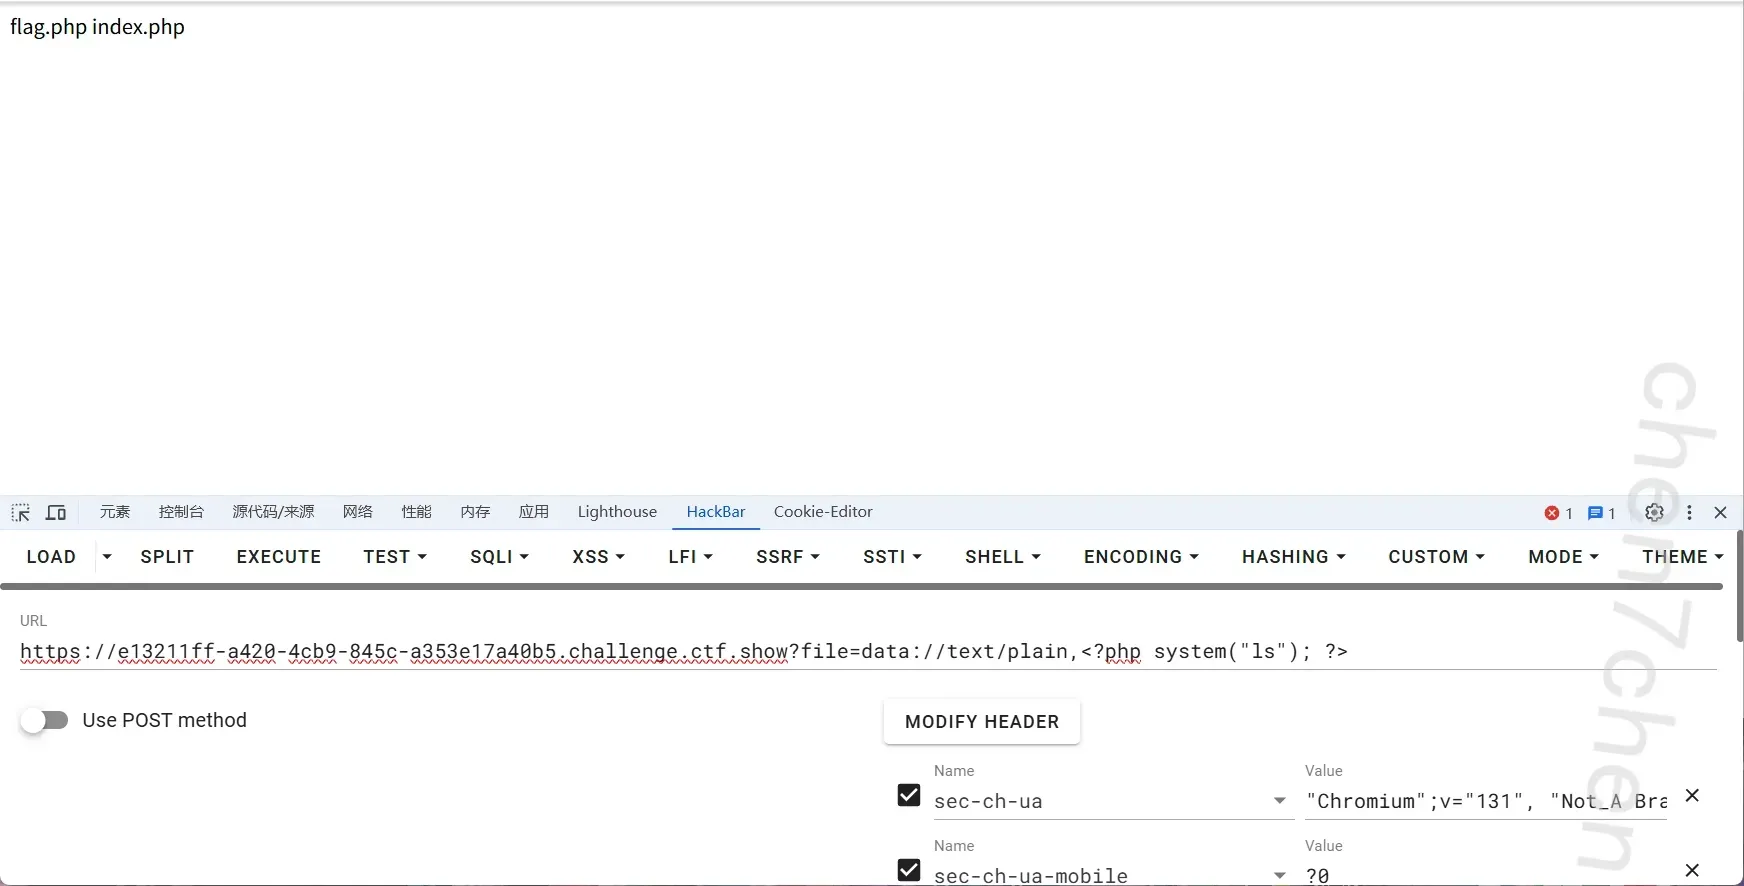Activate the inspect element picker icon
The image size is (1744, 886).
click(20, 513)
